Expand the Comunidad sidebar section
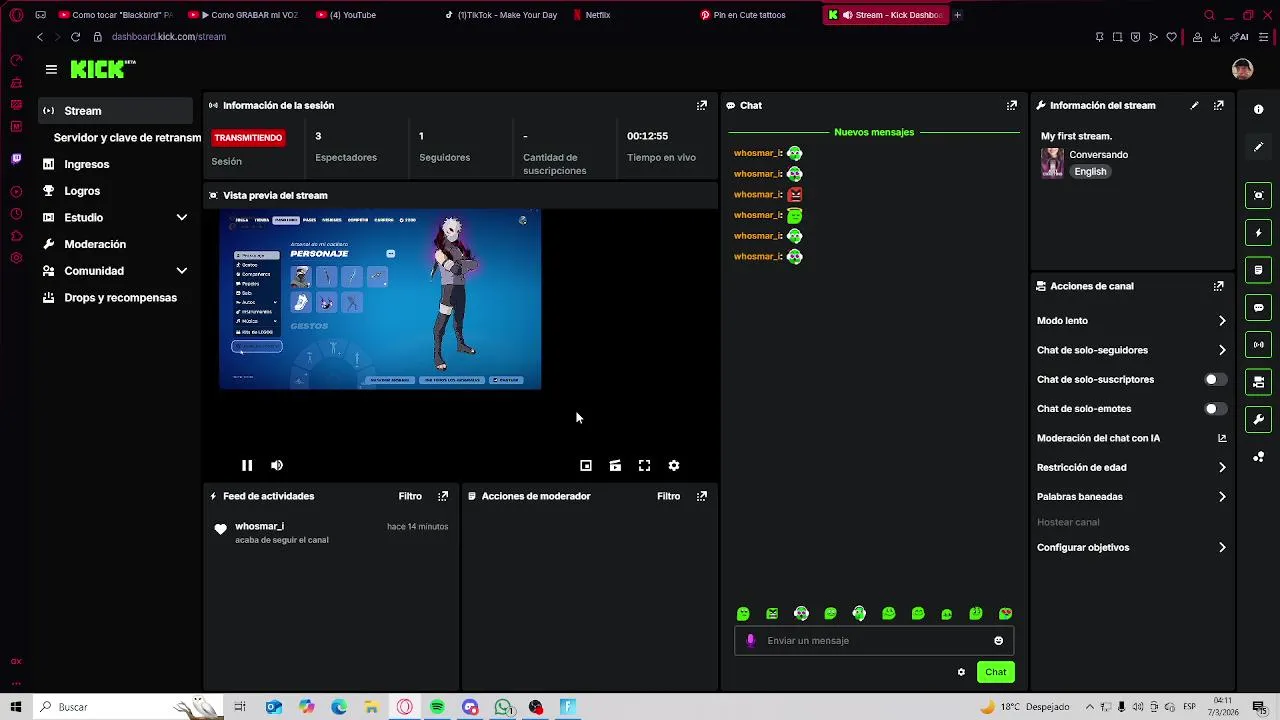 [182, 271]
